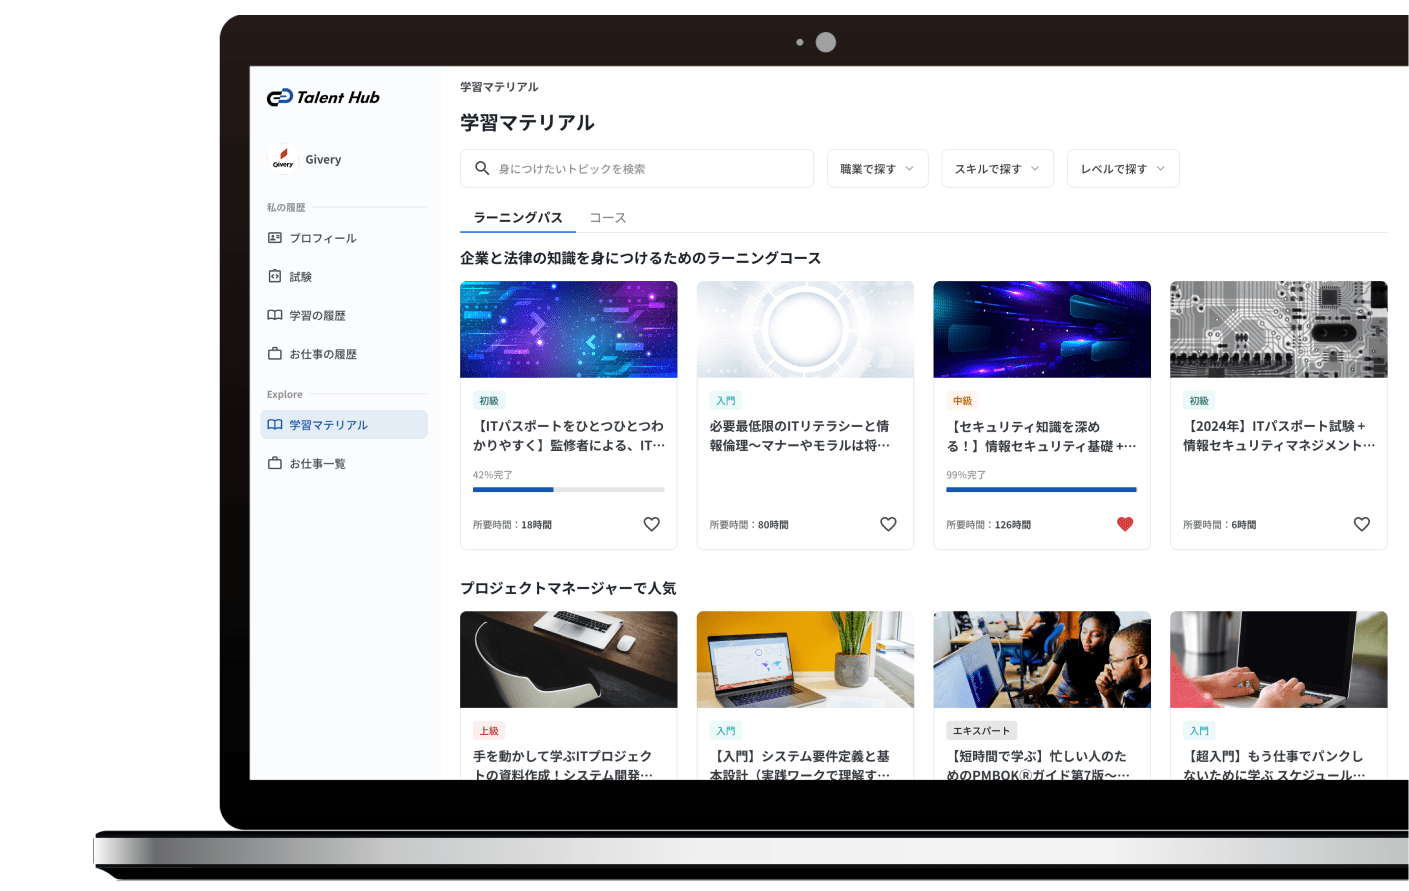This screenshot has height=891, width=1409.
Task: Click the 試験 icon in sidebar
Action: pyautogui.click(x=275, y=277)
